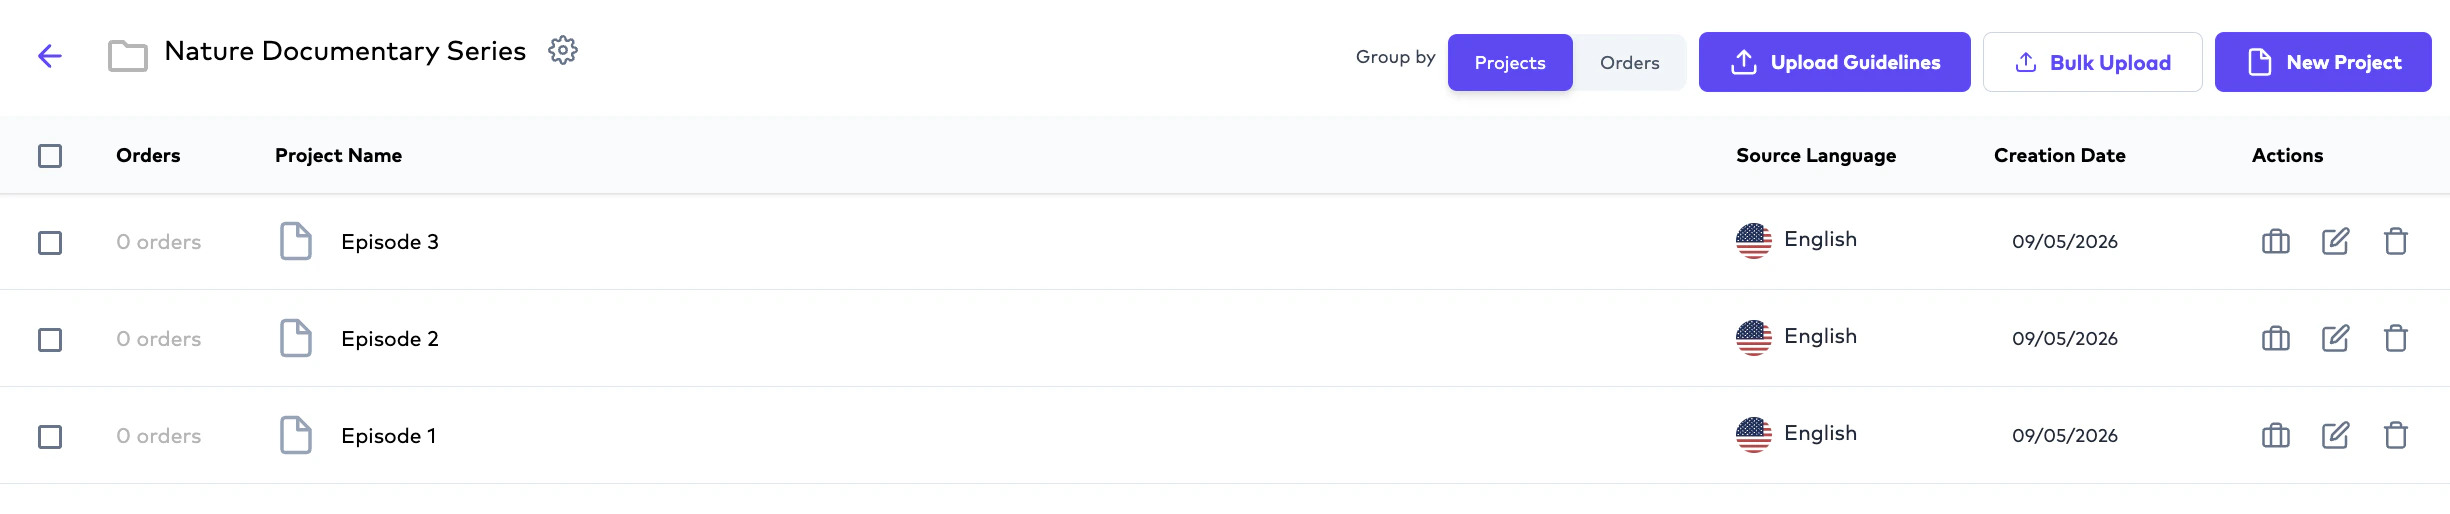Image resolution: width=2450 pixels, height=514 pixels.
Task: Open the Episode 3 project name
Action: coord(390,242)
